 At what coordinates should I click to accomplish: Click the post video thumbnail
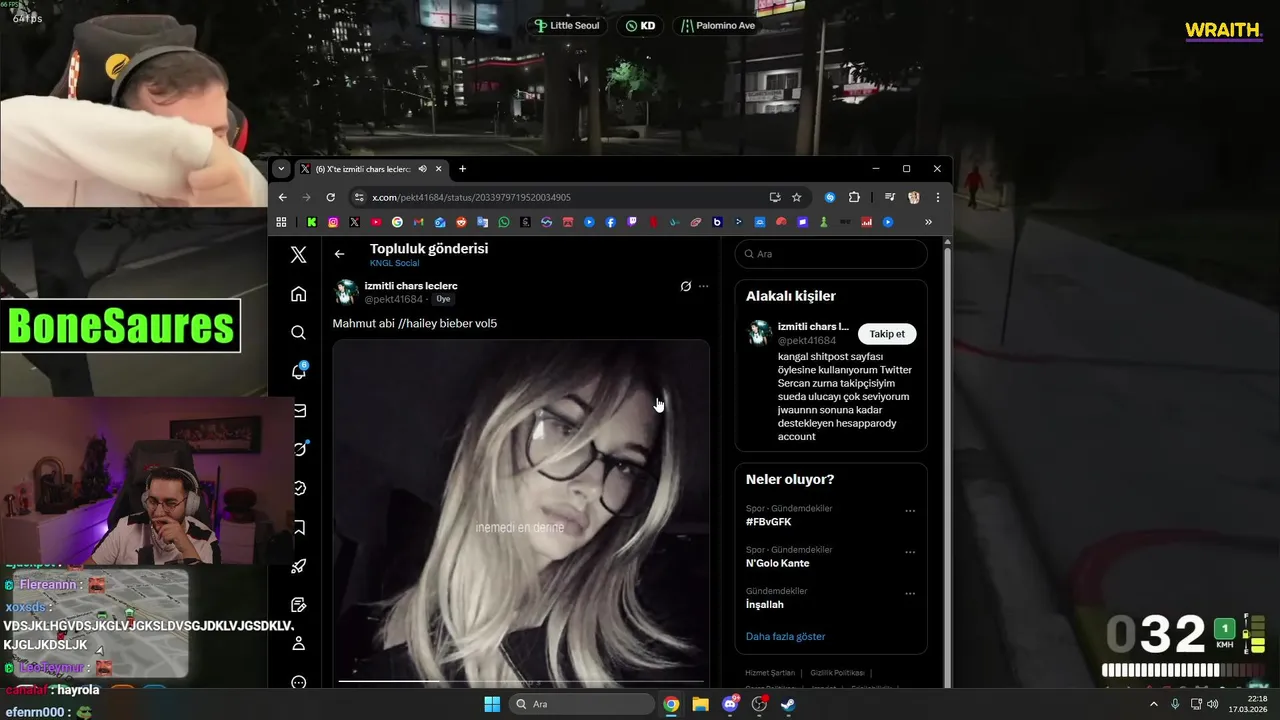[521, 513]
